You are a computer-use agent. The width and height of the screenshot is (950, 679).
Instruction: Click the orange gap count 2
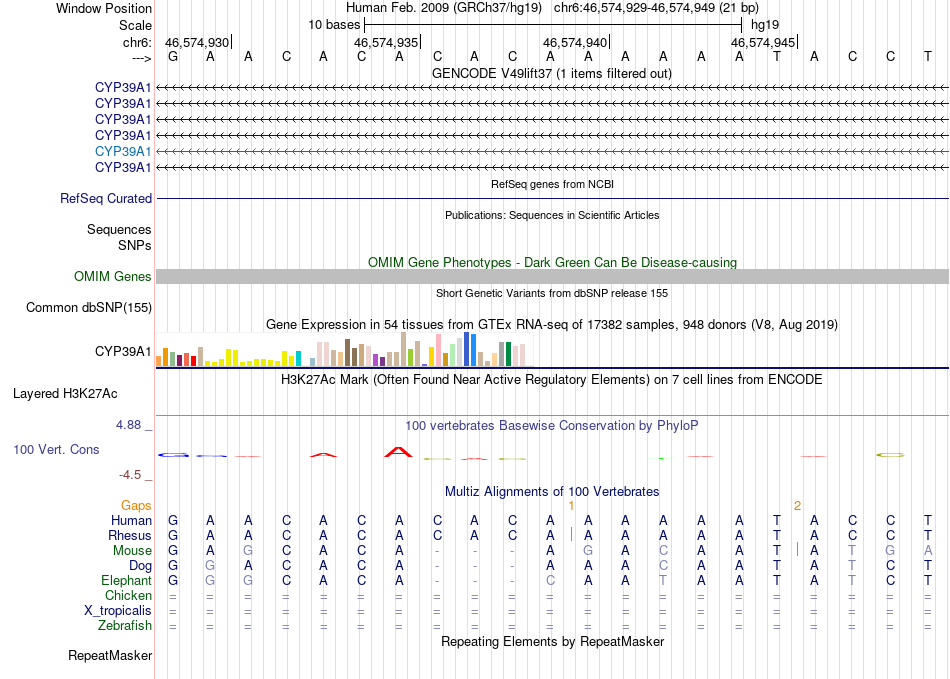point(797,506)
